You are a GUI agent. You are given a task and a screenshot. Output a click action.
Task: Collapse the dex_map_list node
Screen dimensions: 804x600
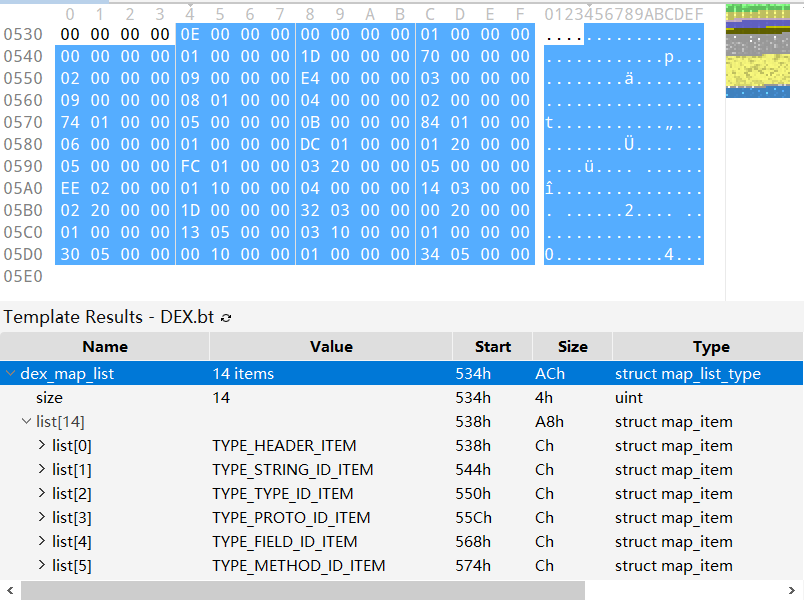(x=10, y=374)
